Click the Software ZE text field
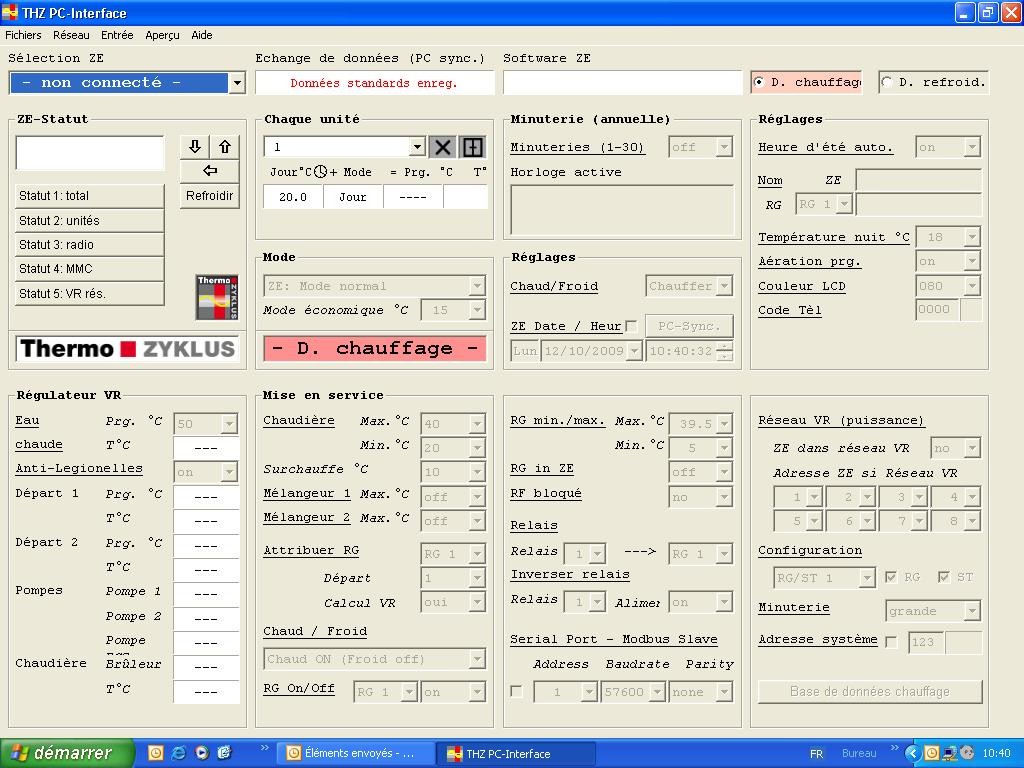The height and width of the screenshot is (768, 1024). tap(622, 83)
